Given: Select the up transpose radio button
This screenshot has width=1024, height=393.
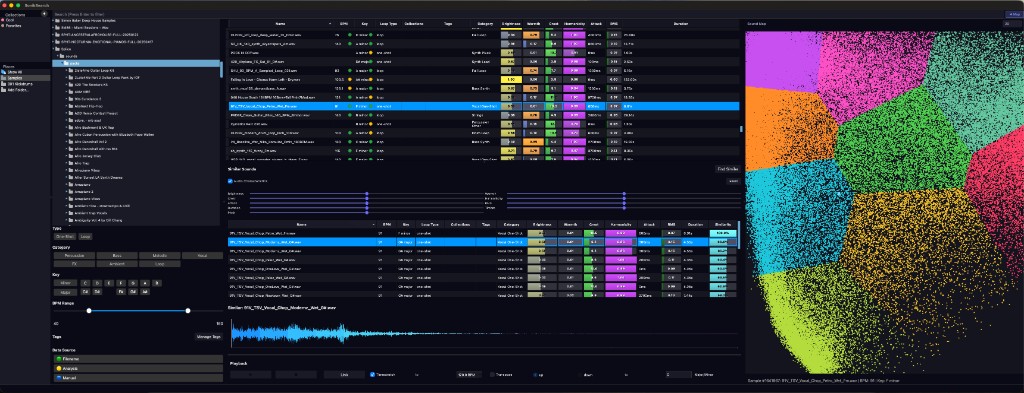Looking at the screenshot, I should 535,375.
